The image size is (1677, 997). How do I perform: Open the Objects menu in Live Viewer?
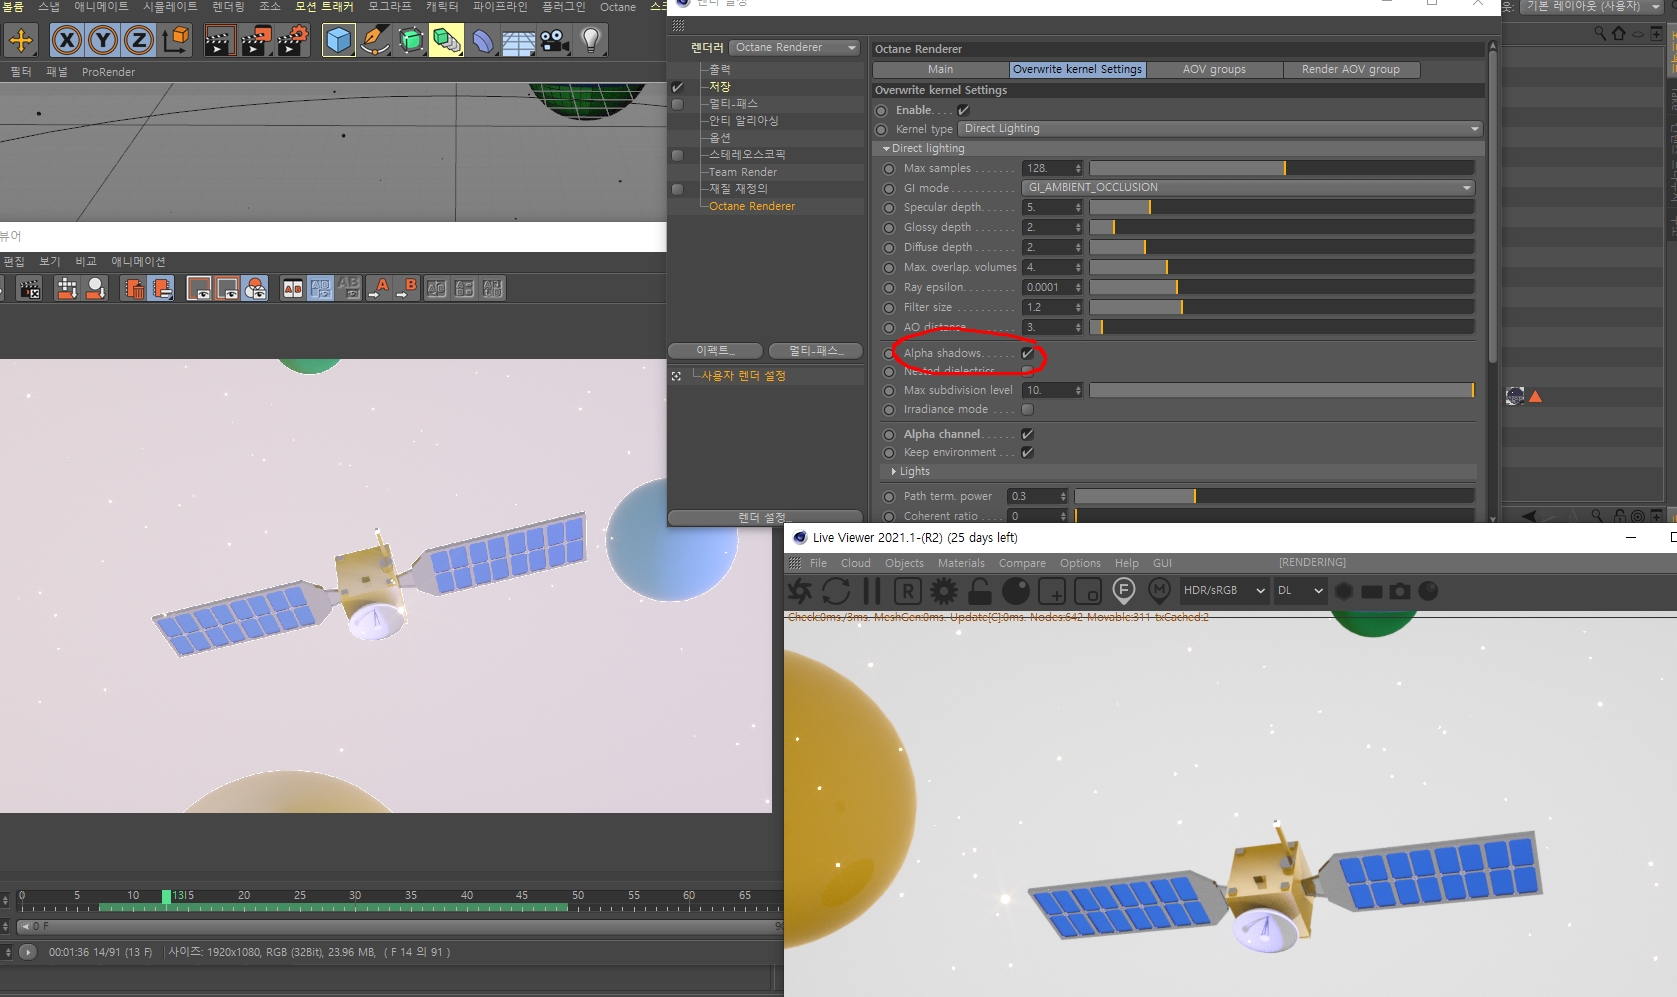tap(904, 563)
